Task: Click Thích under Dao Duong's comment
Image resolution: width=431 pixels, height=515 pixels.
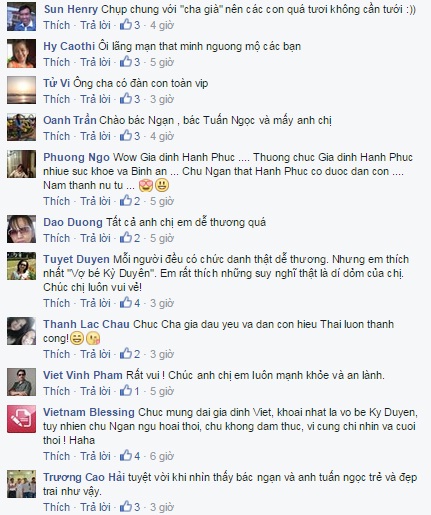Action: click(x=57, y=238)
